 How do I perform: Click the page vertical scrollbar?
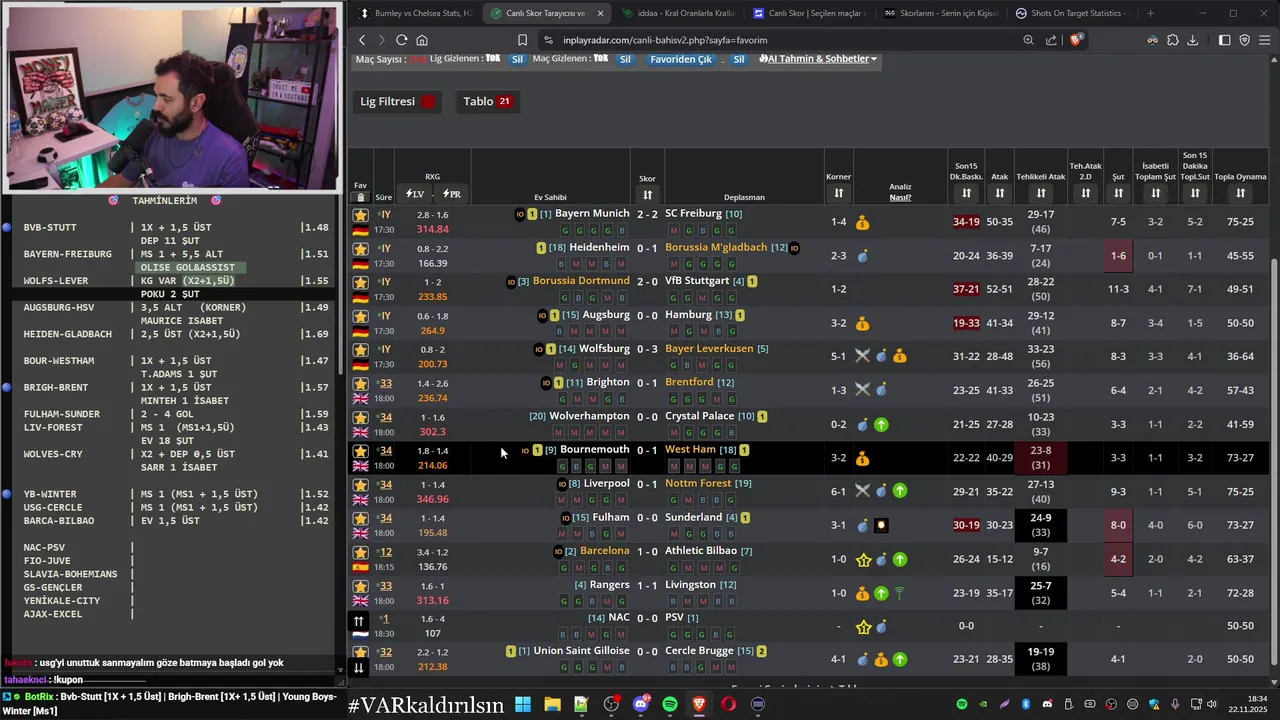point(1274,460)
